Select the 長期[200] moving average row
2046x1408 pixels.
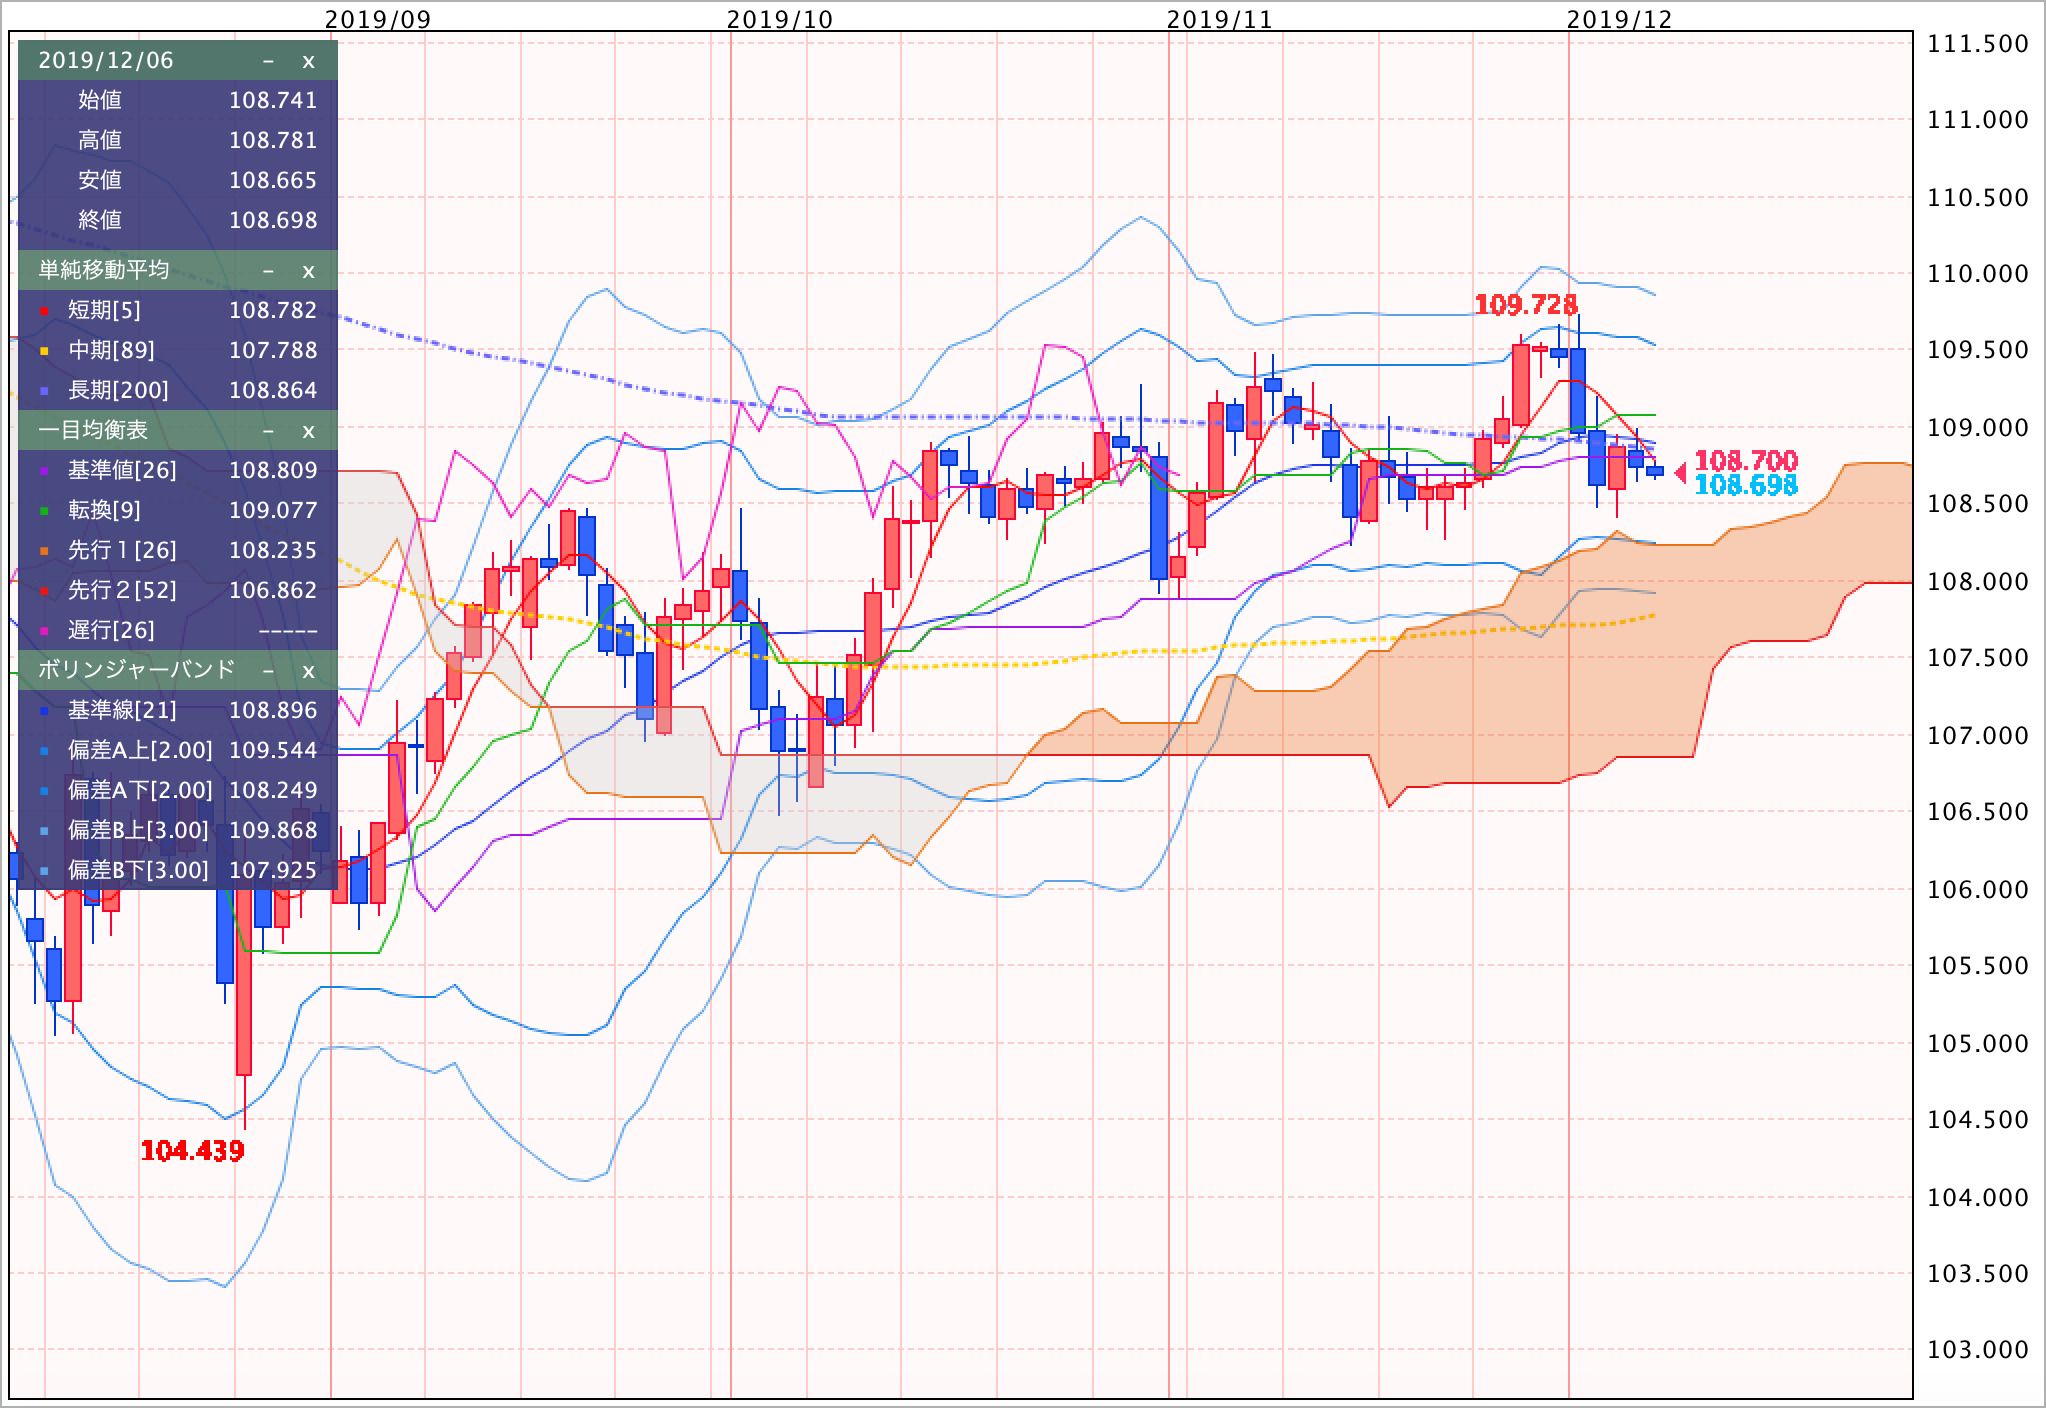118,391
